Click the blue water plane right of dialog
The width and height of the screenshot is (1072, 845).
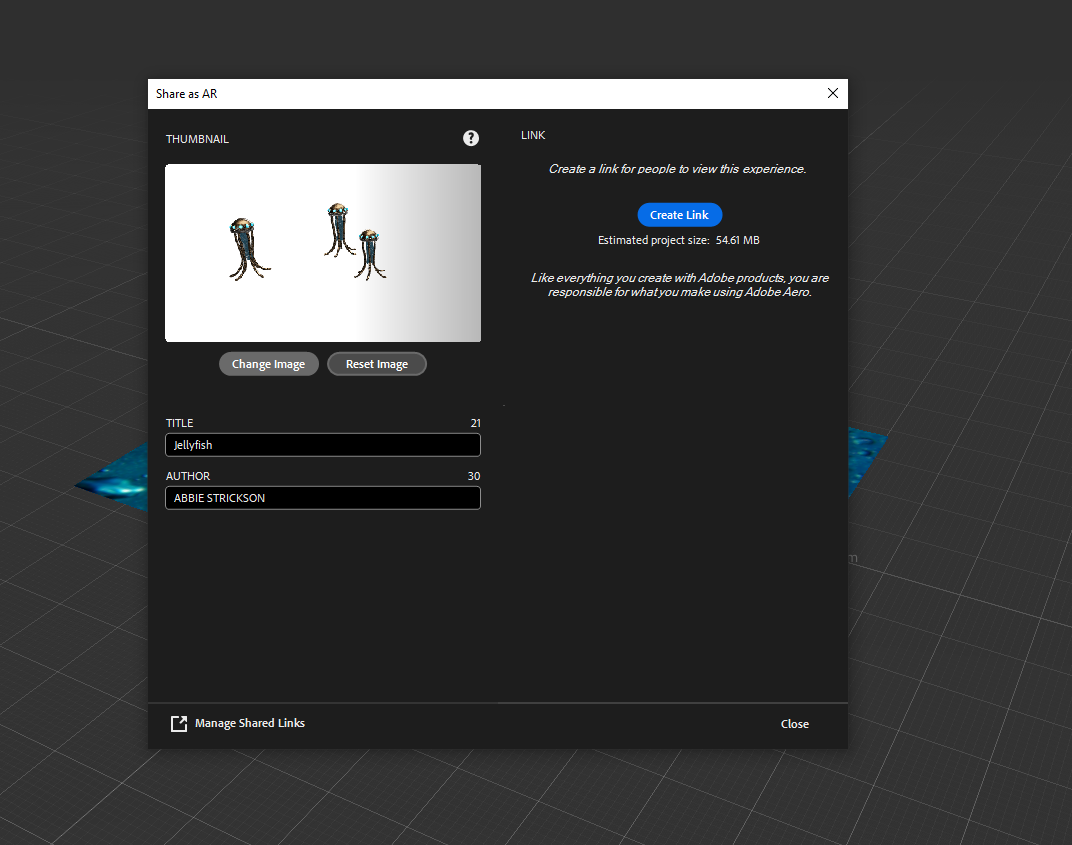(865, 461)
